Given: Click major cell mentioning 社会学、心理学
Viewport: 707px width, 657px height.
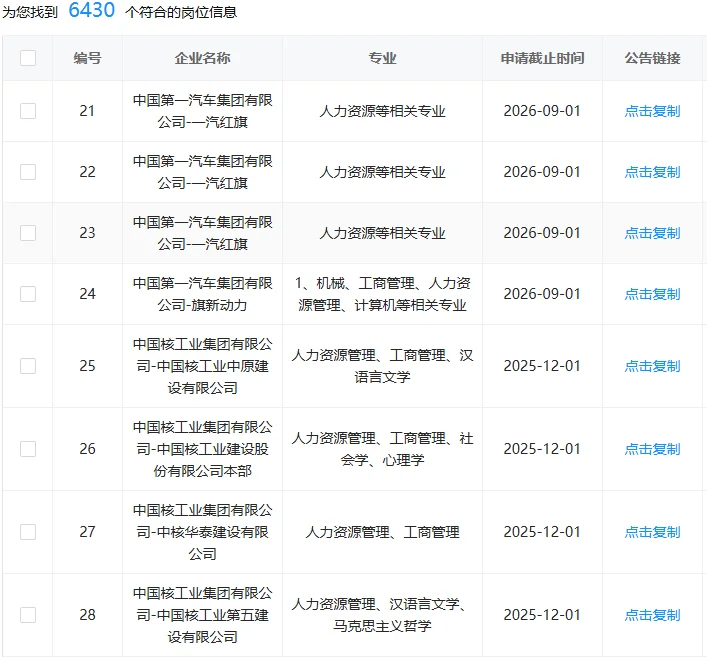Looking at the screenshot, I should (382, 449).
